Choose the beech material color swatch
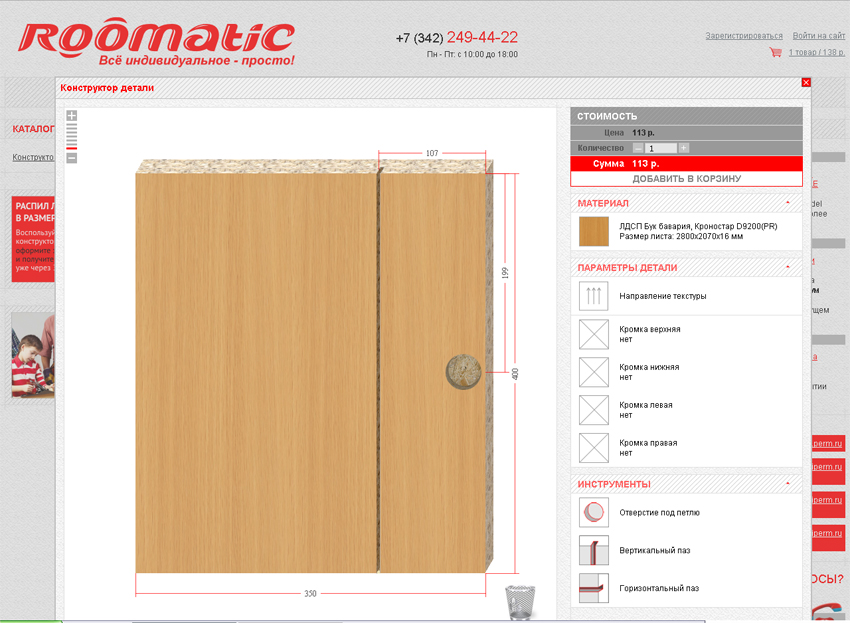This screenshot has height=623, width=850. (593, 231)
